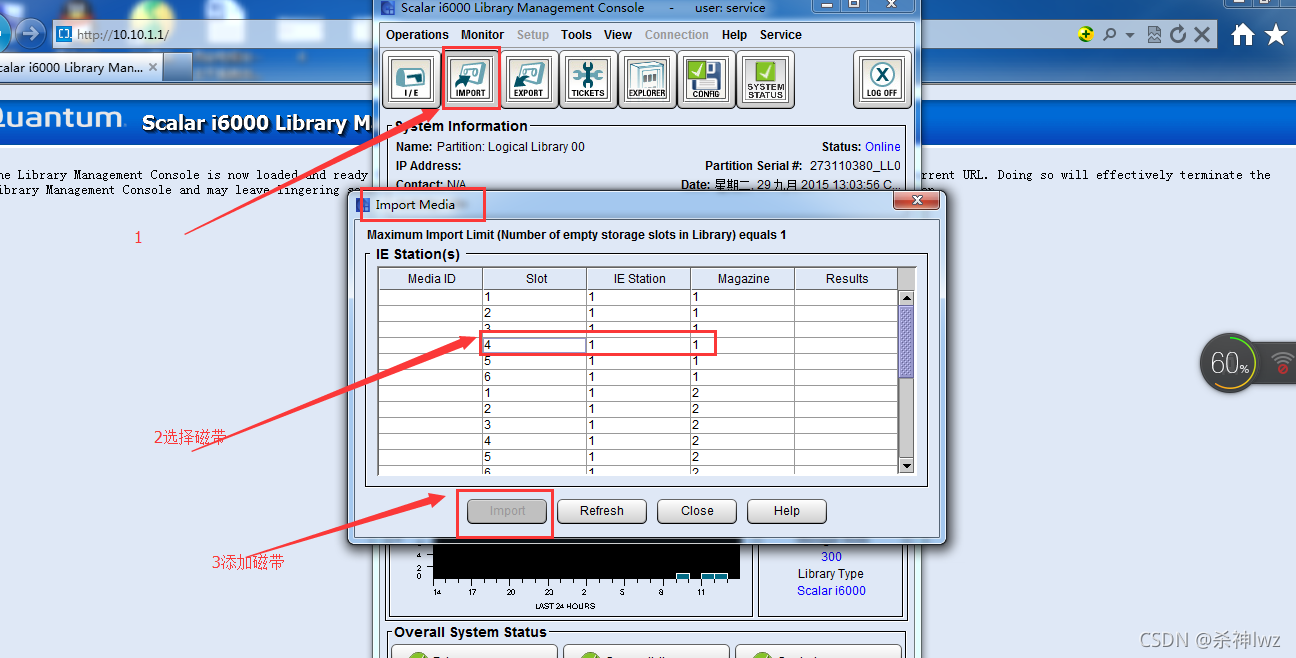Select slot 5 row of magazine 2
The height and width of the screenshot is (658, 1296).
[x=638, y=457]
